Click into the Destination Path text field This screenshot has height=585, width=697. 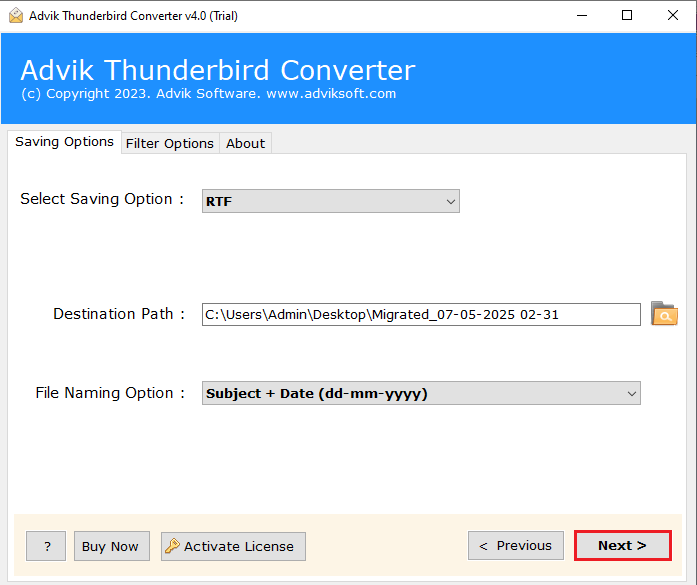(421, 315)
